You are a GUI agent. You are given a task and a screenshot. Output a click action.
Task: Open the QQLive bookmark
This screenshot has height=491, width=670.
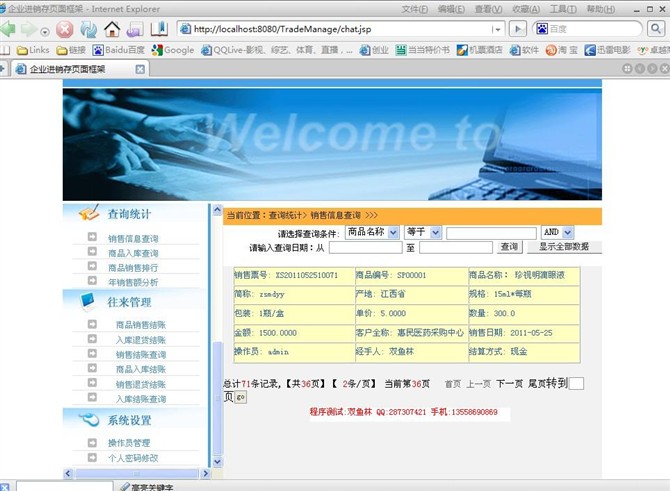(x=277, y=50)
